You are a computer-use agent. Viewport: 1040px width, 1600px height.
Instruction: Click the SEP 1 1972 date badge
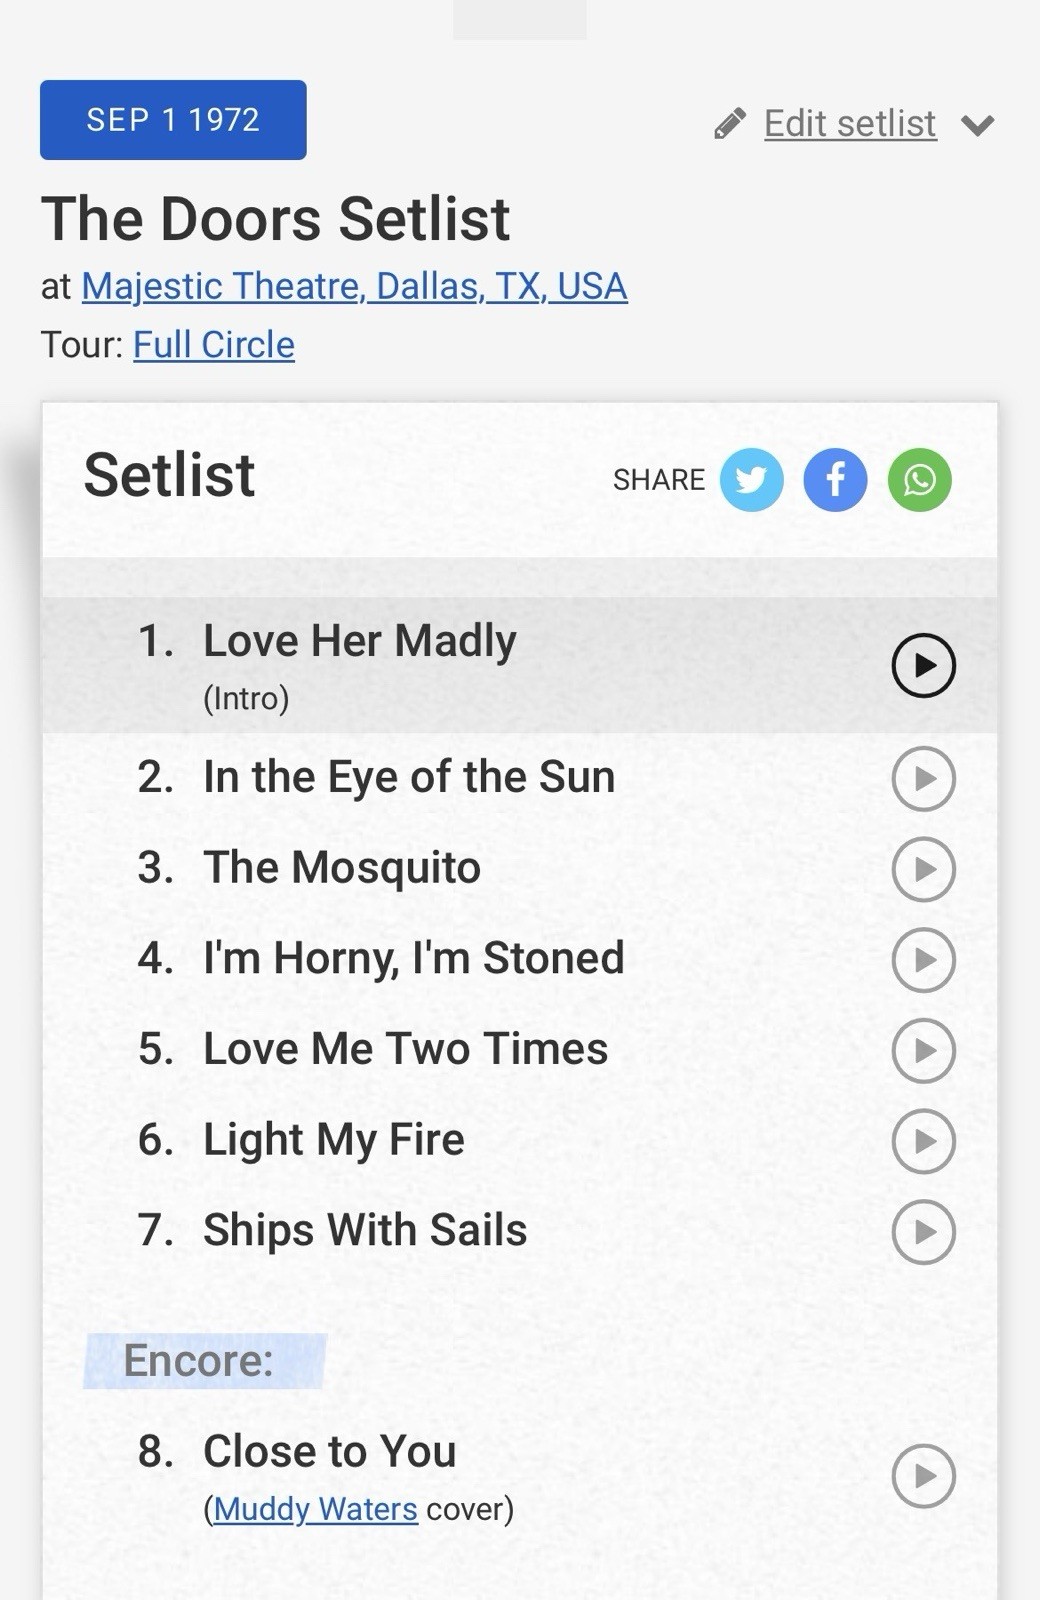click(173, 120)
